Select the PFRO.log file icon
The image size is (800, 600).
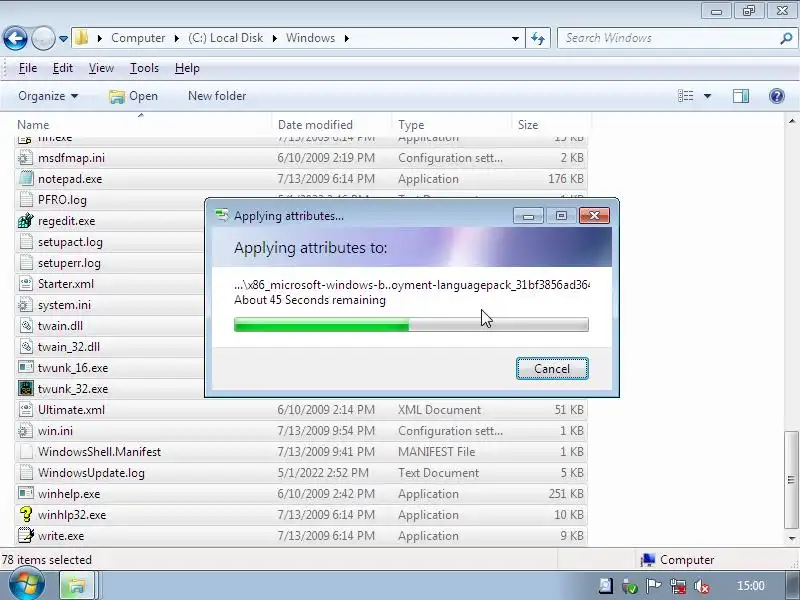tap(25, 200)
